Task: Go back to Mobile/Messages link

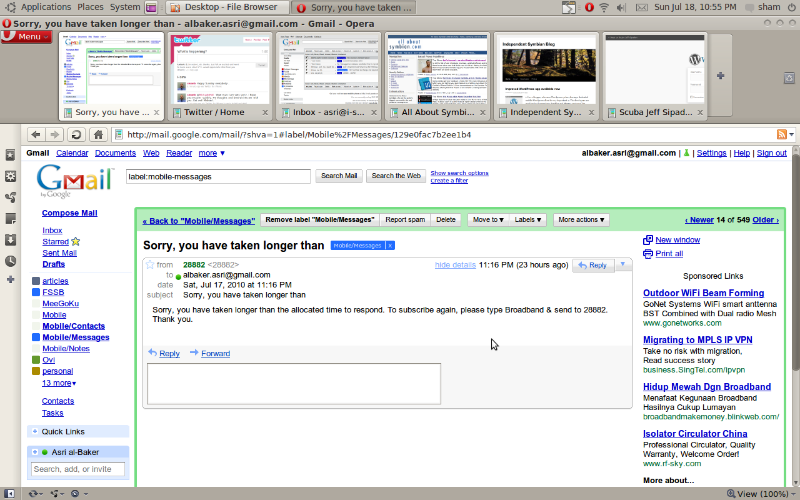Action: [198, 221]
